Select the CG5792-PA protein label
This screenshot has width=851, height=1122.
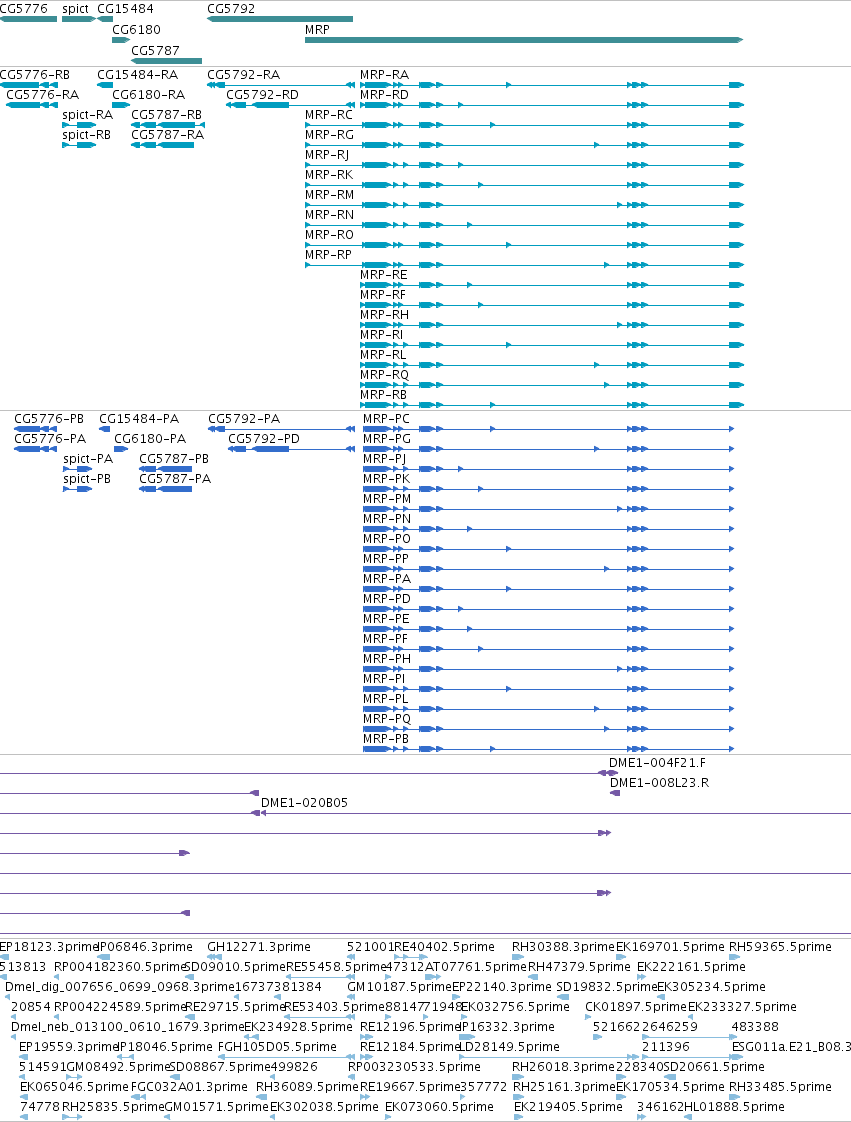pyautogui.click(x=244, y=419)
